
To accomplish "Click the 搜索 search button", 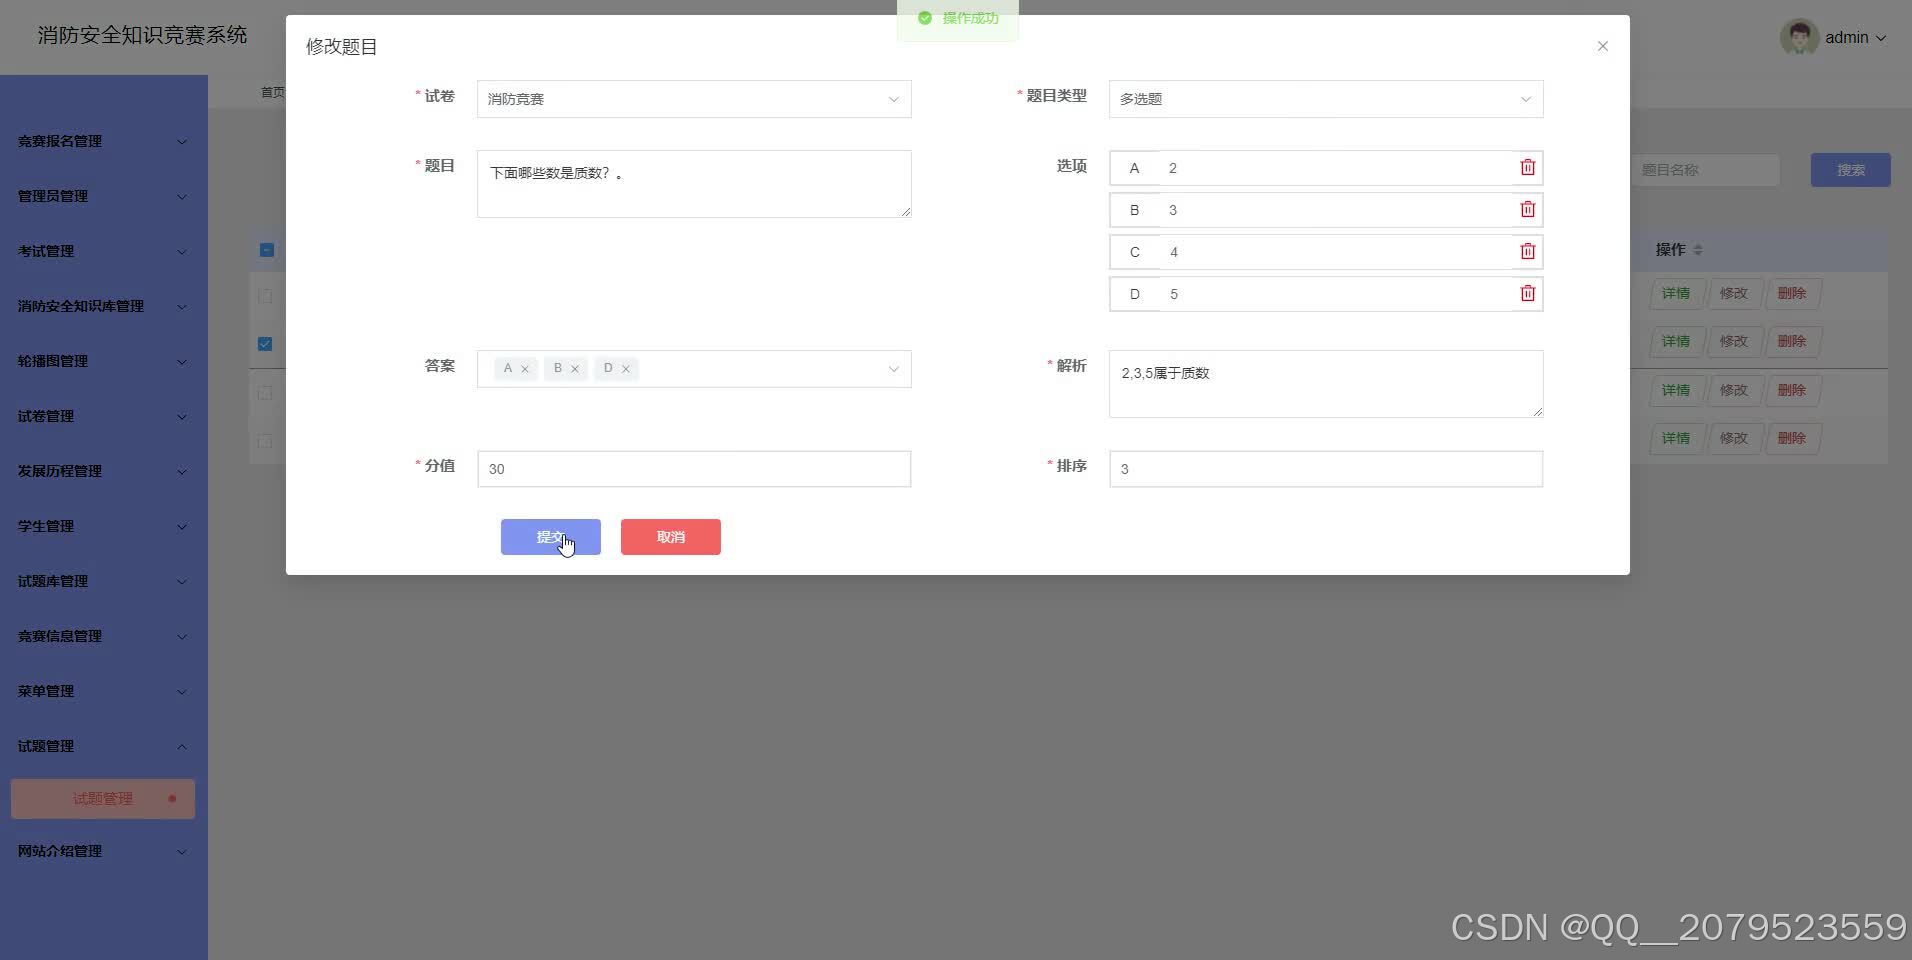I will 1850,169.
